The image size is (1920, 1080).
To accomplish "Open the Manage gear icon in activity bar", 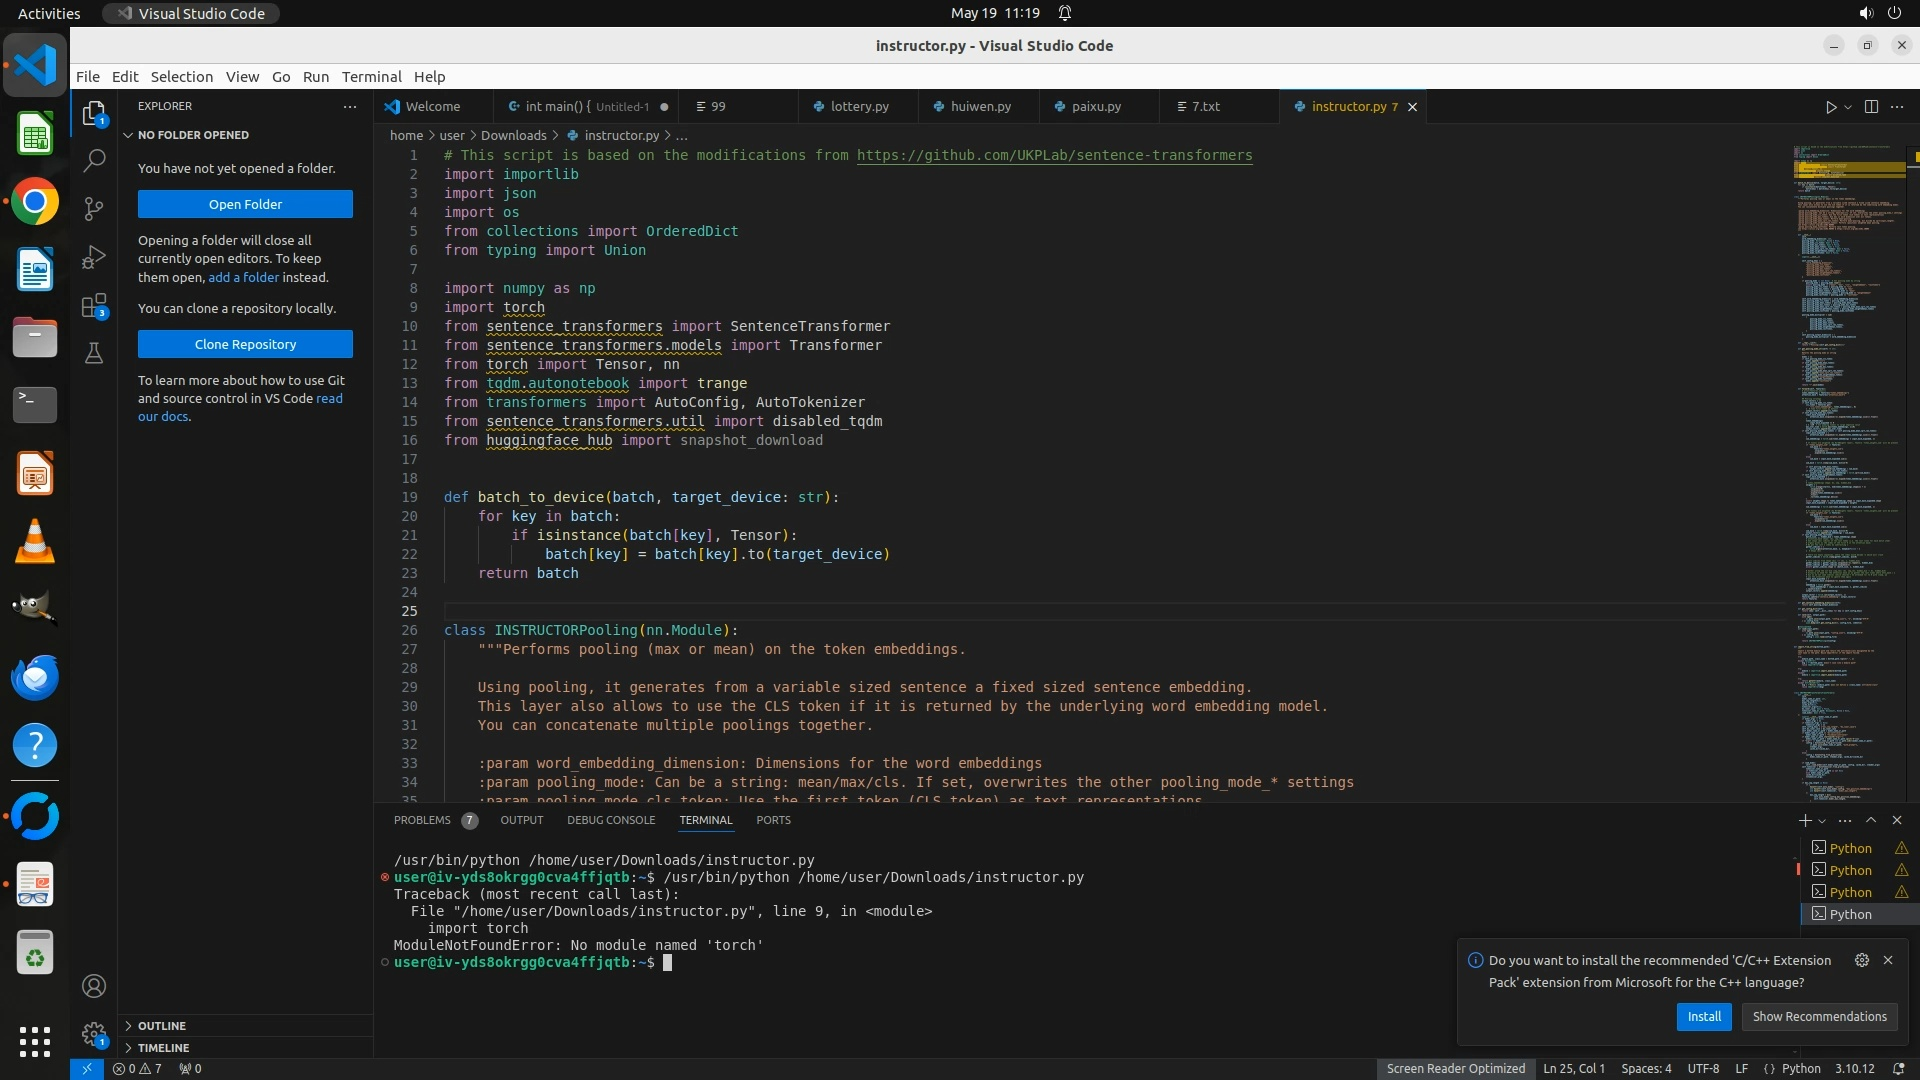I will pyautogui.click(x=94, y=1034).
